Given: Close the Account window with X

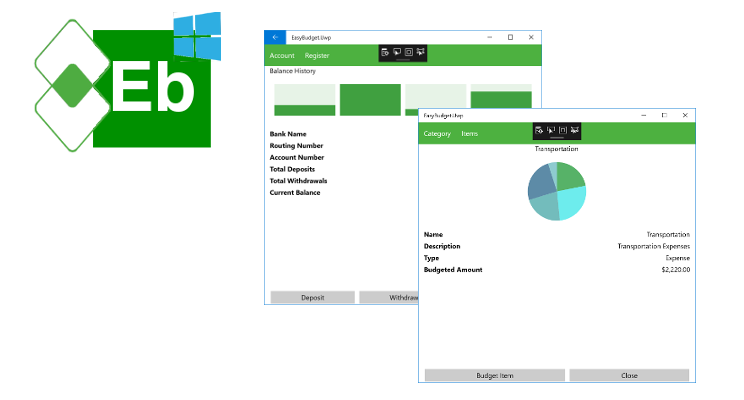Looking at the screenshot, I should point(531,37).
